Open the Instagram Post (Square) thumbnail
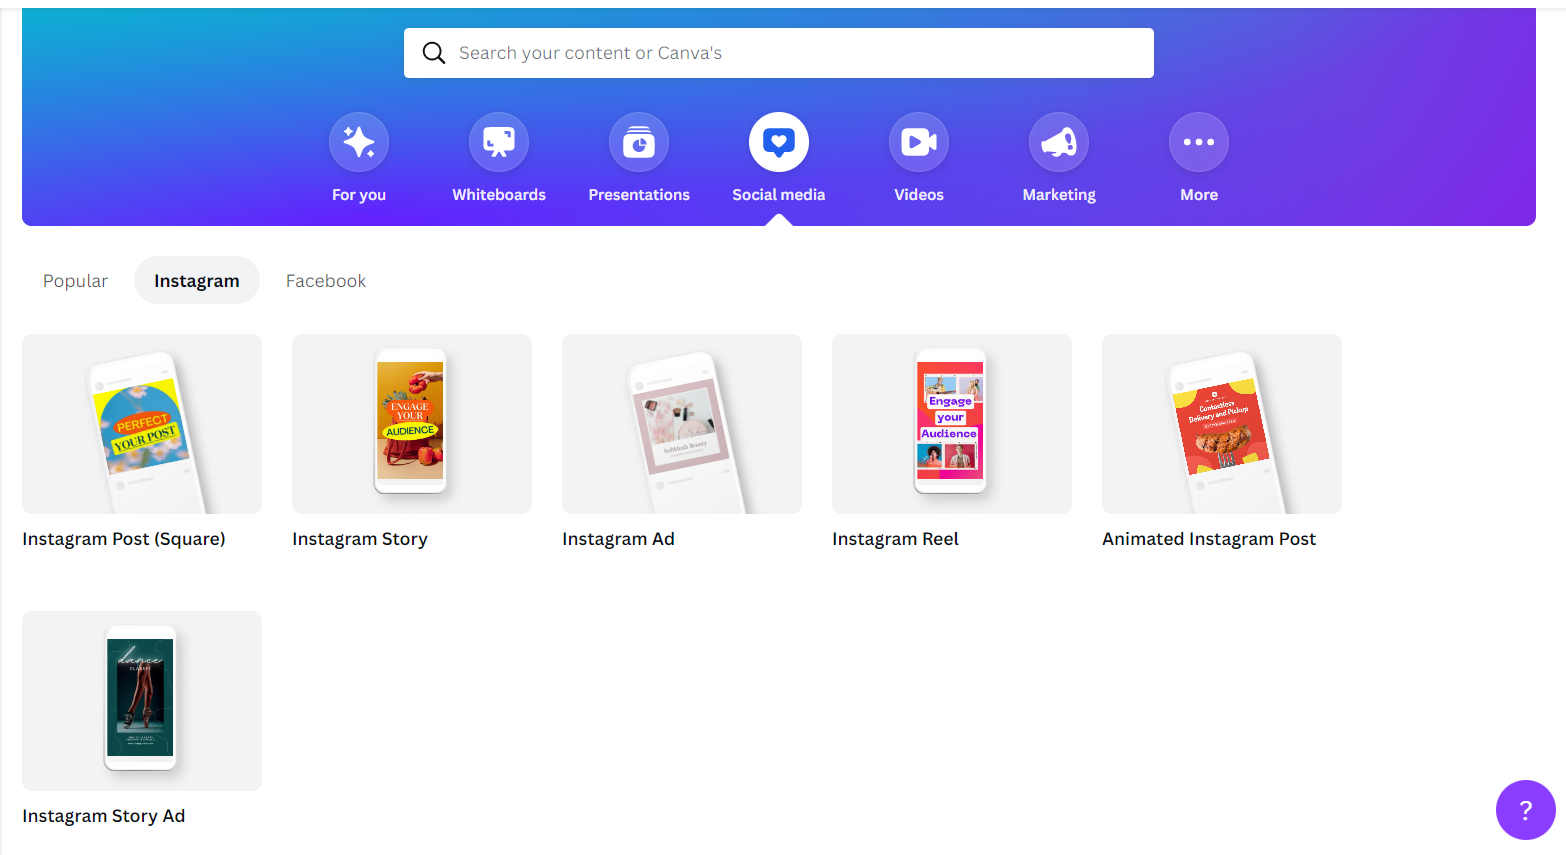 pyautogui.click(x=142, y=424)
